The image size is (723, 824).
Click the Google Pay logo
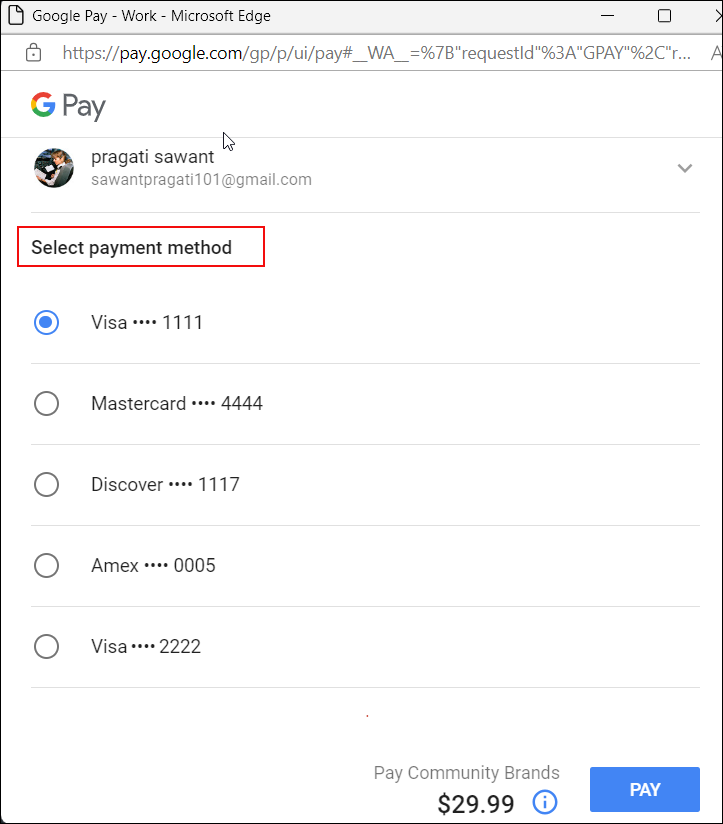[68, 106]
